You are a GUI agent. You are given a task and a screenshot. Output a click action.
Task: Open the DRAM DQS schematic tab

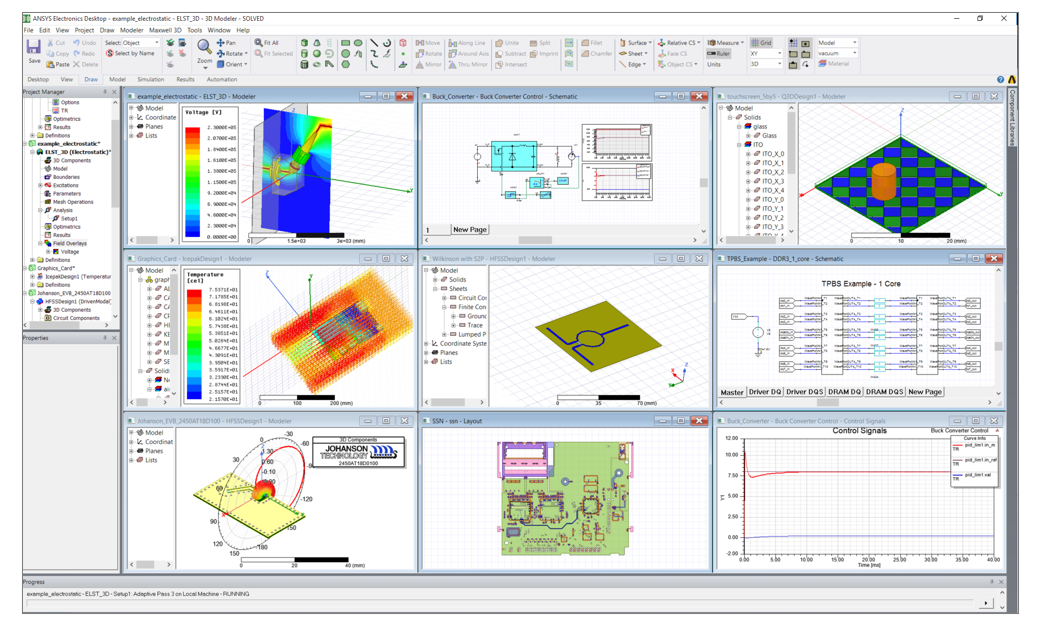tap(884, 392)
